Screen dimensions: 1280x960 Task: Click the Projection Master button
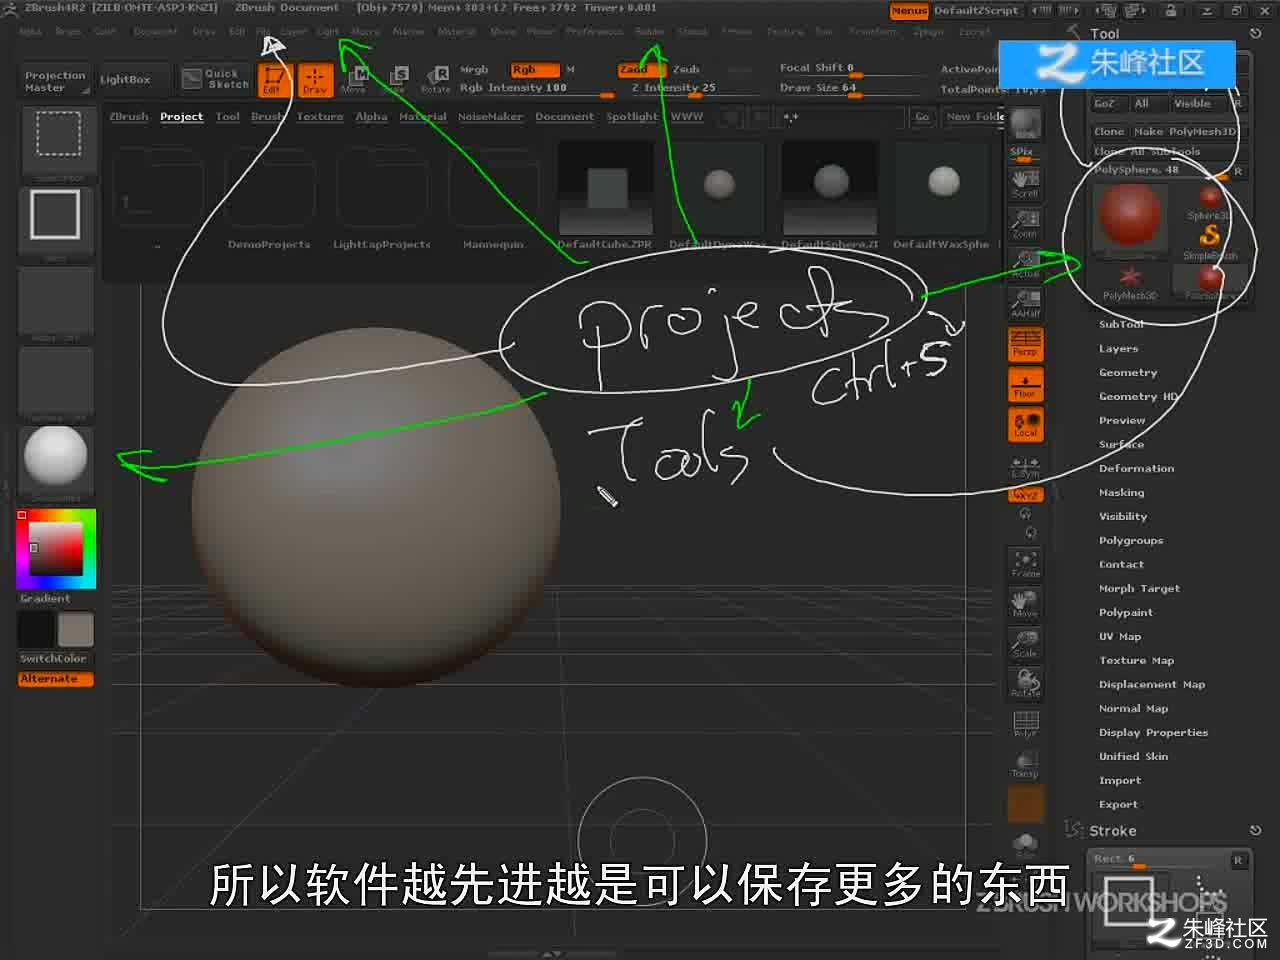55,81
